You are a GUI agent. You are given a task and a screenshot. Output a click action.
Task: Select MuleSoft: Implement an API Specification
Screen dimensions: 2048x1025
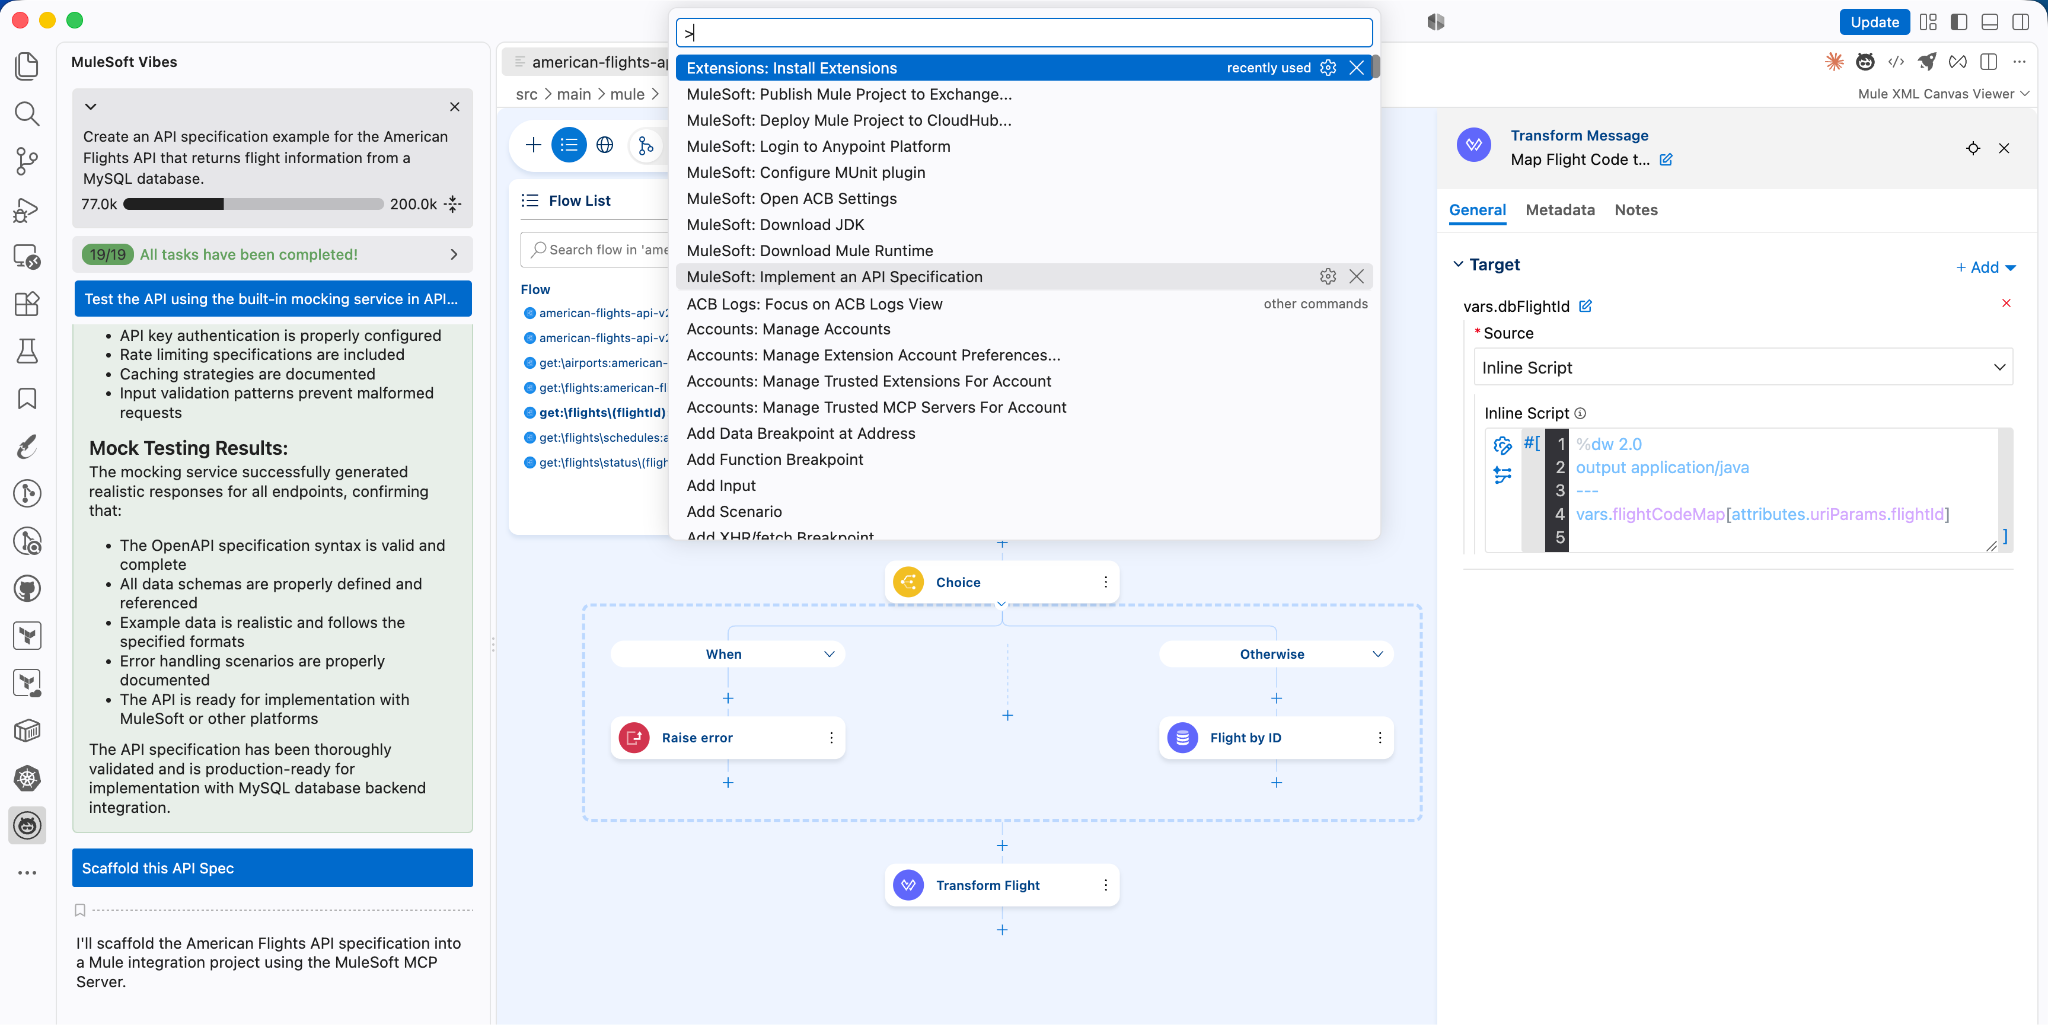(x=1024, y=277)
